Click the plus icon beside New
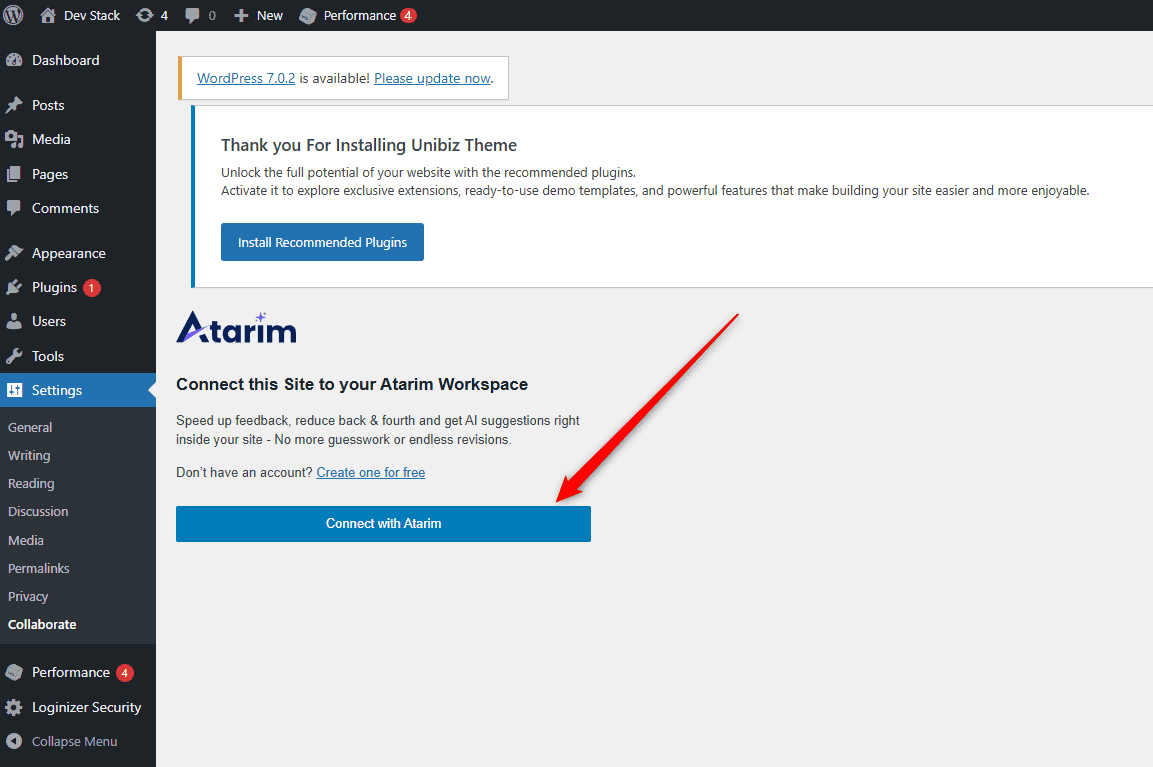Viewport: 1153px width, 767px height. pos(241,15)
